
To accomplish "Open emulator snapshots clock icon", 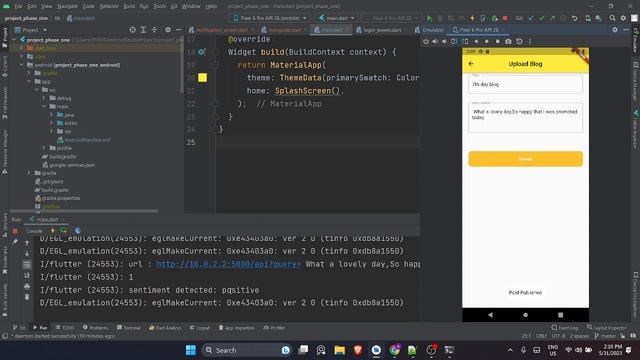I will (519, 41).
